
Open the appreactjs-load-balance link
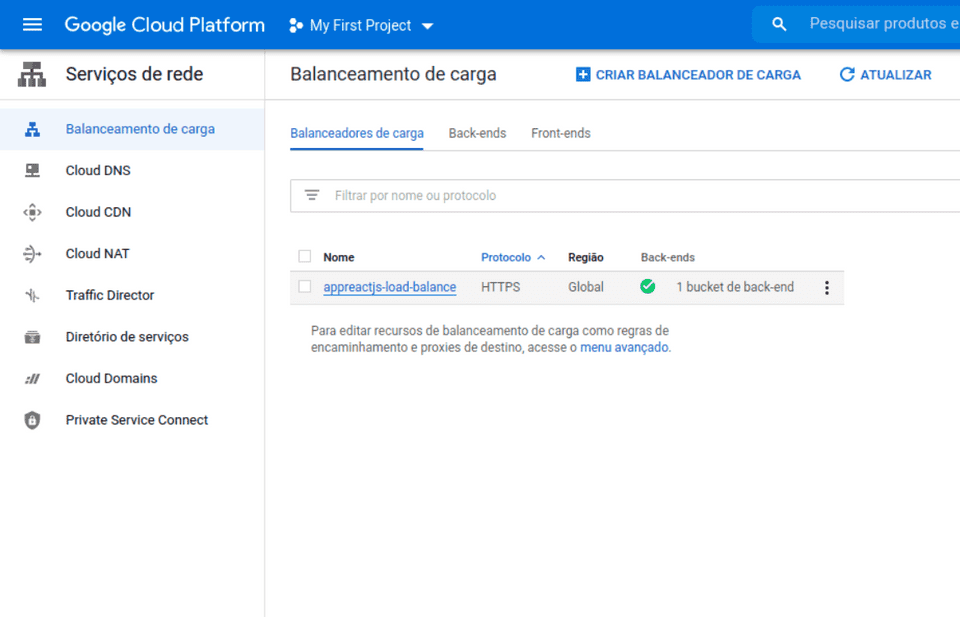[389, 287]
